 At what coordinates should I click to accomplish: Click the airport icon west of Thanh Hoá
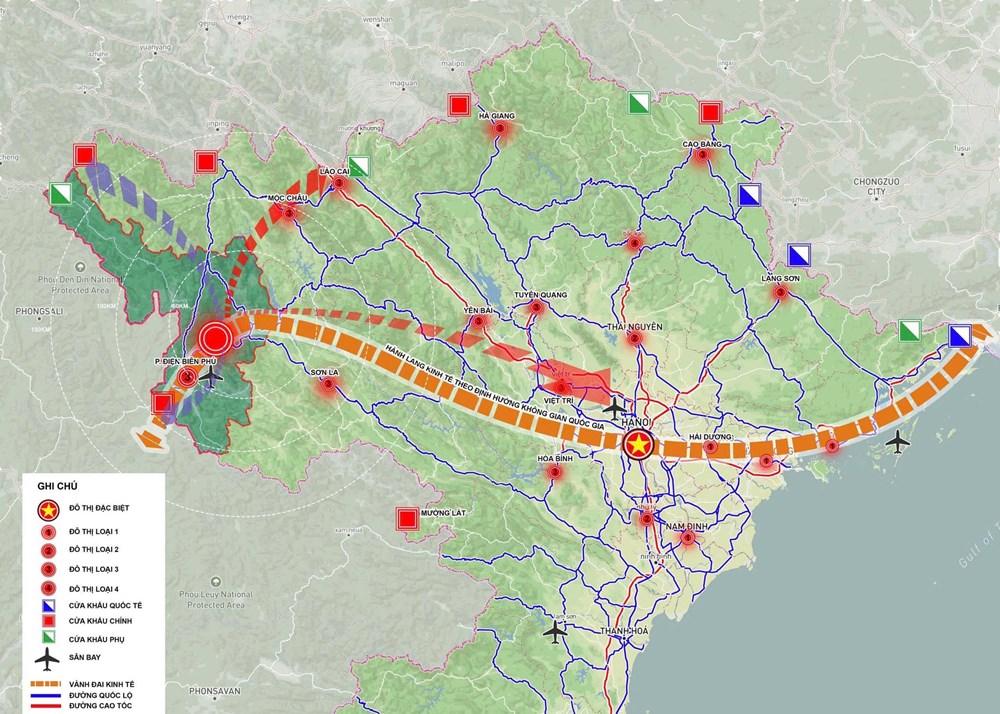(555, 632)
